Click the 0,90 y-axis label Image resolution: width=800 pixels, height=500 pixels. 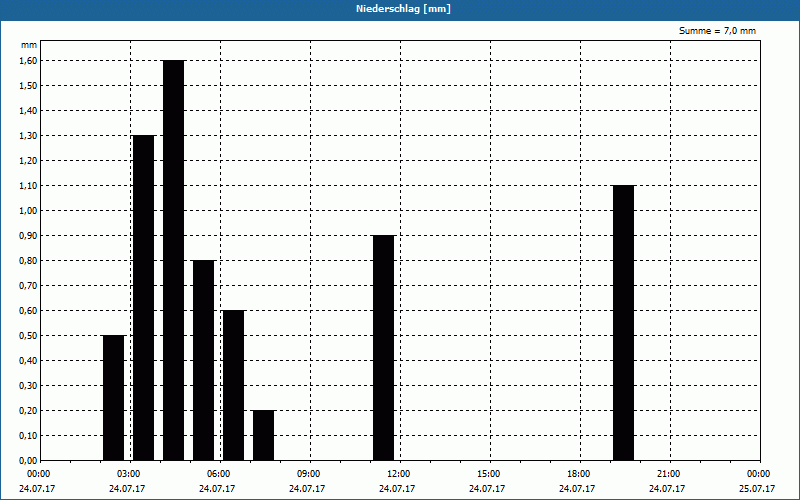pyautogui.click(x=29, y=236)
